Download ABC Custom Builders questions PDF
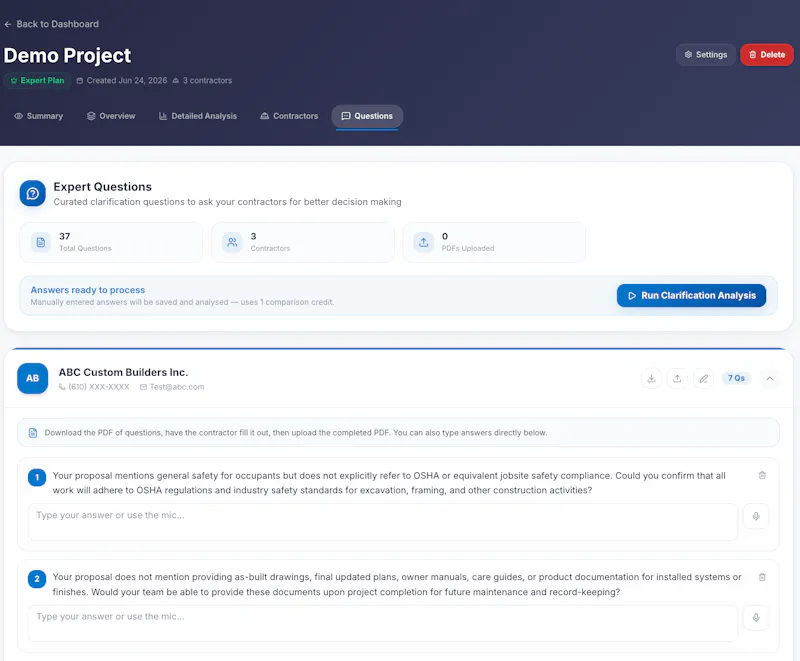This screenshot has width=800, height=661. (x=652, y=378)
